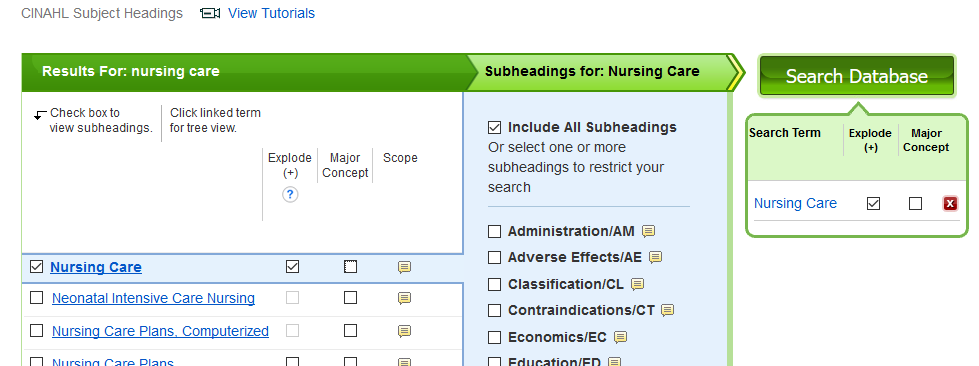The image size is (979, 366).
Task: Uncheck Explode for Nursing Care in search term panel
Action: point(873,203)
